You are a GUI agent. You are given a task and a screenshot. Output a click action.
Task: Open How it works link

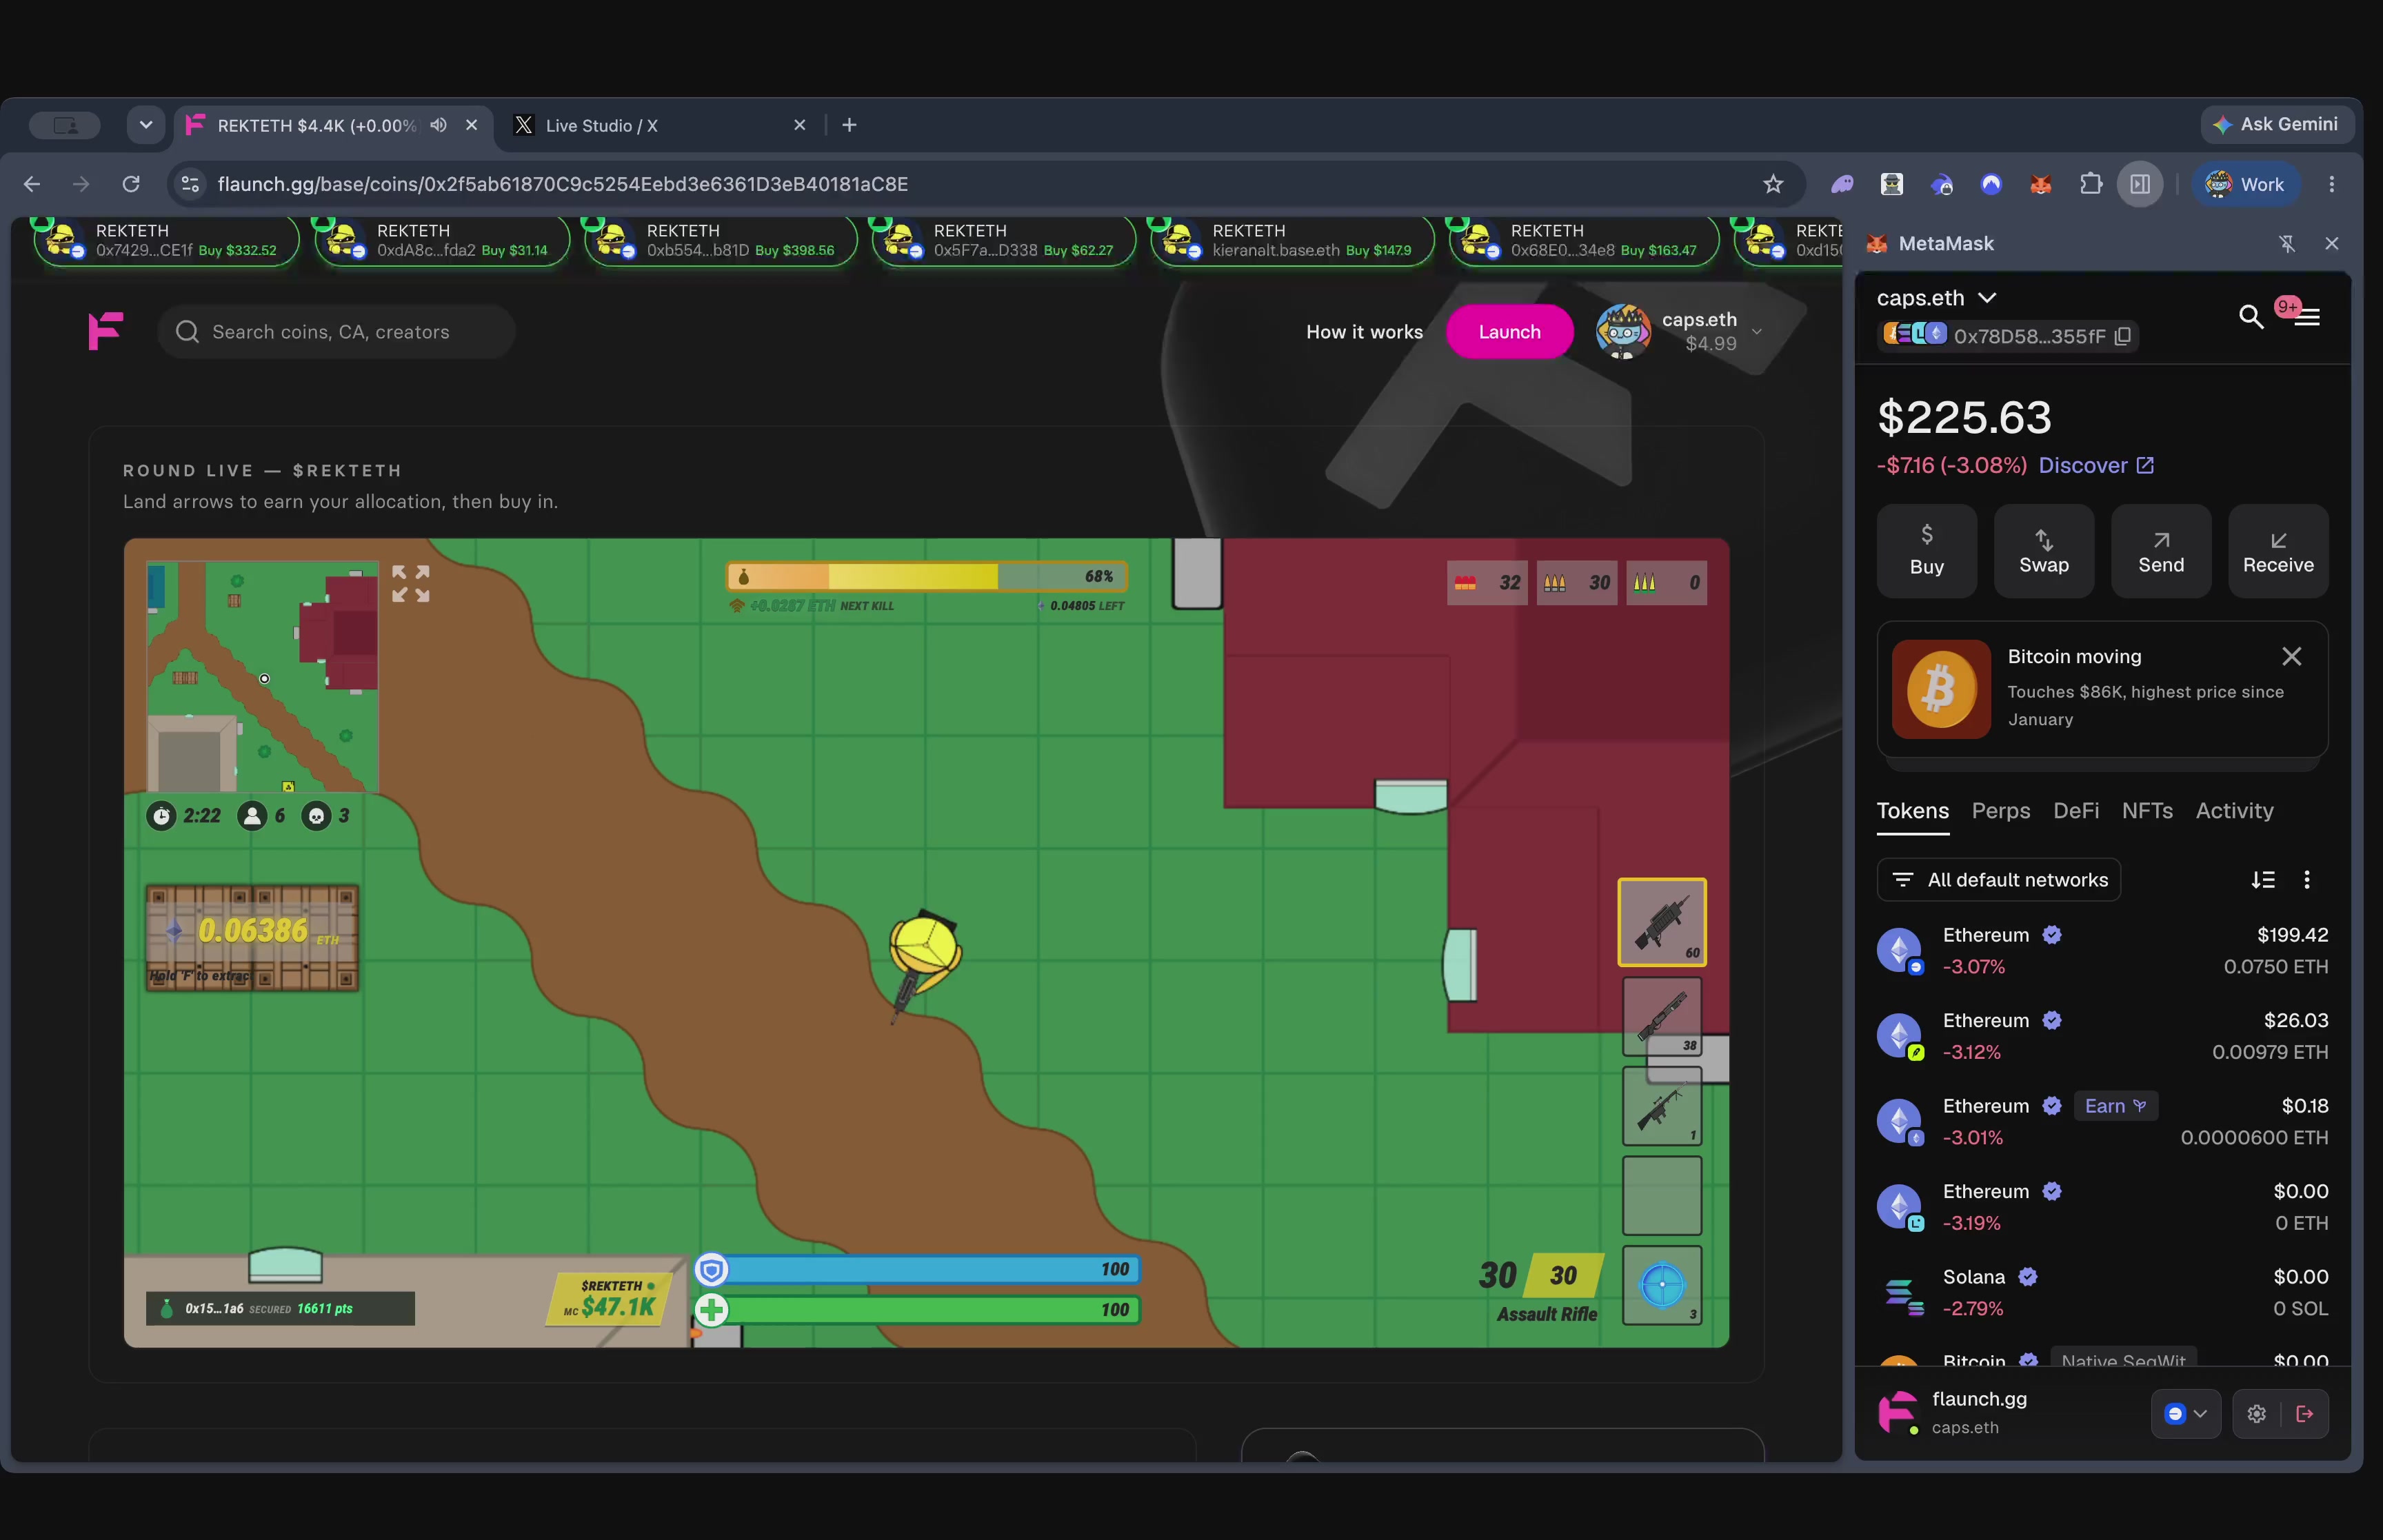[x=1364, y=332]
